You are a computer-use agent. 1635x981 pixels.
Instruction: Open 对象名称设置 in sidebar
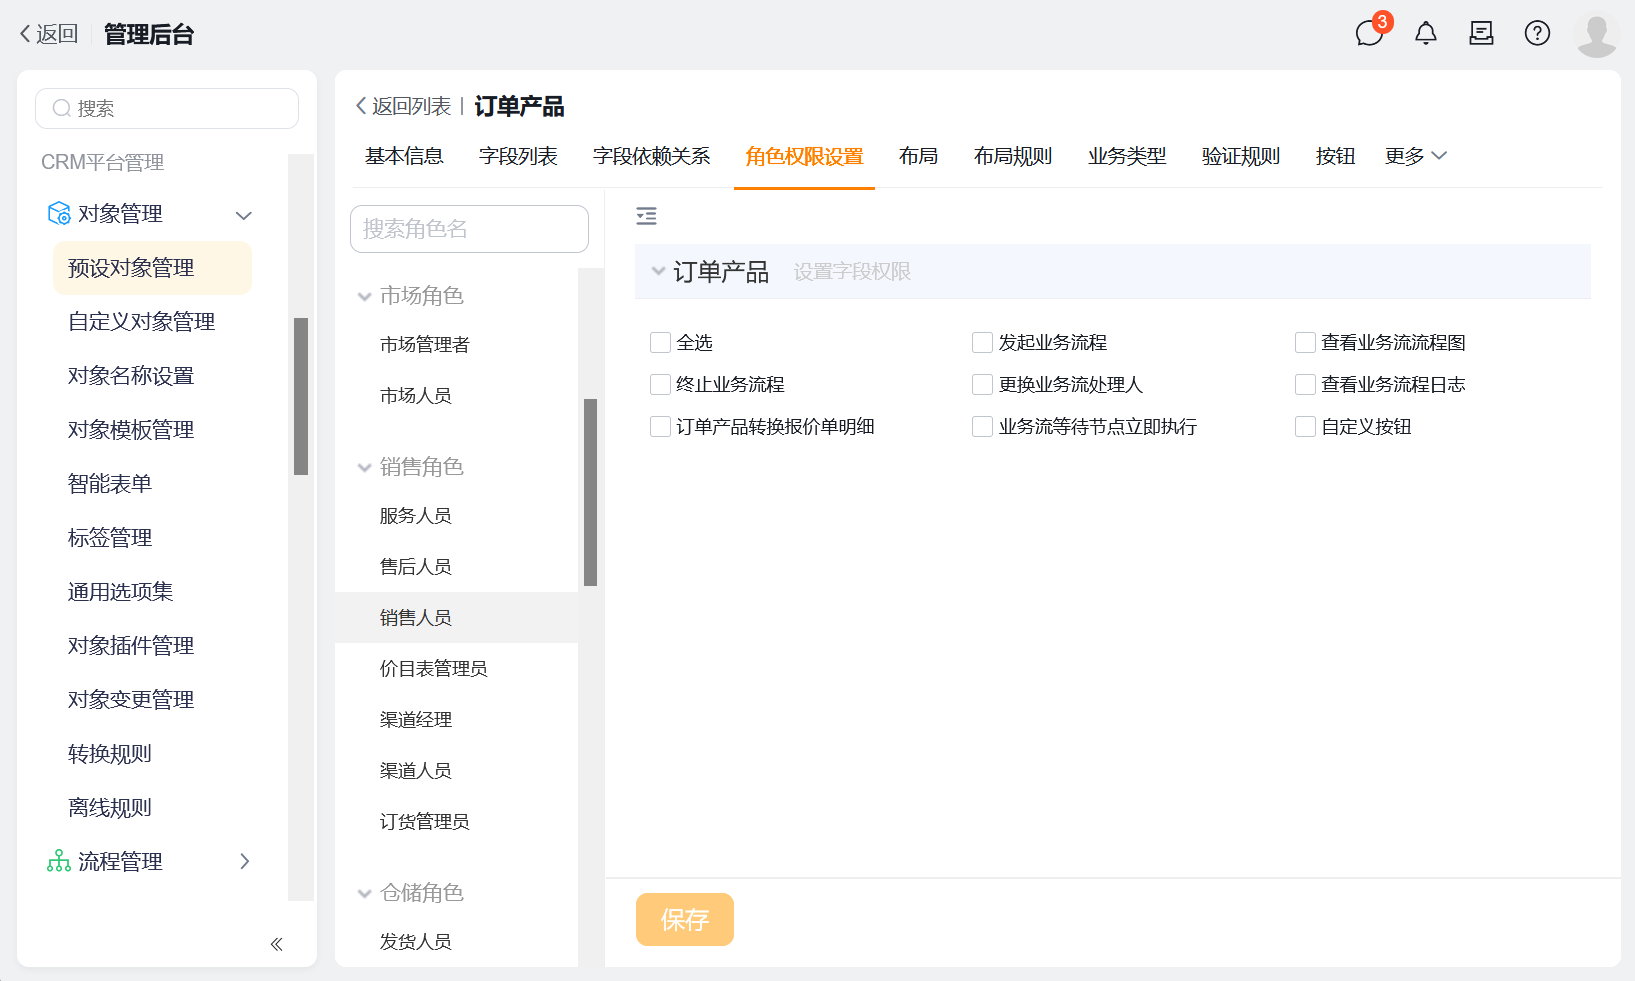tap(131, 376)
